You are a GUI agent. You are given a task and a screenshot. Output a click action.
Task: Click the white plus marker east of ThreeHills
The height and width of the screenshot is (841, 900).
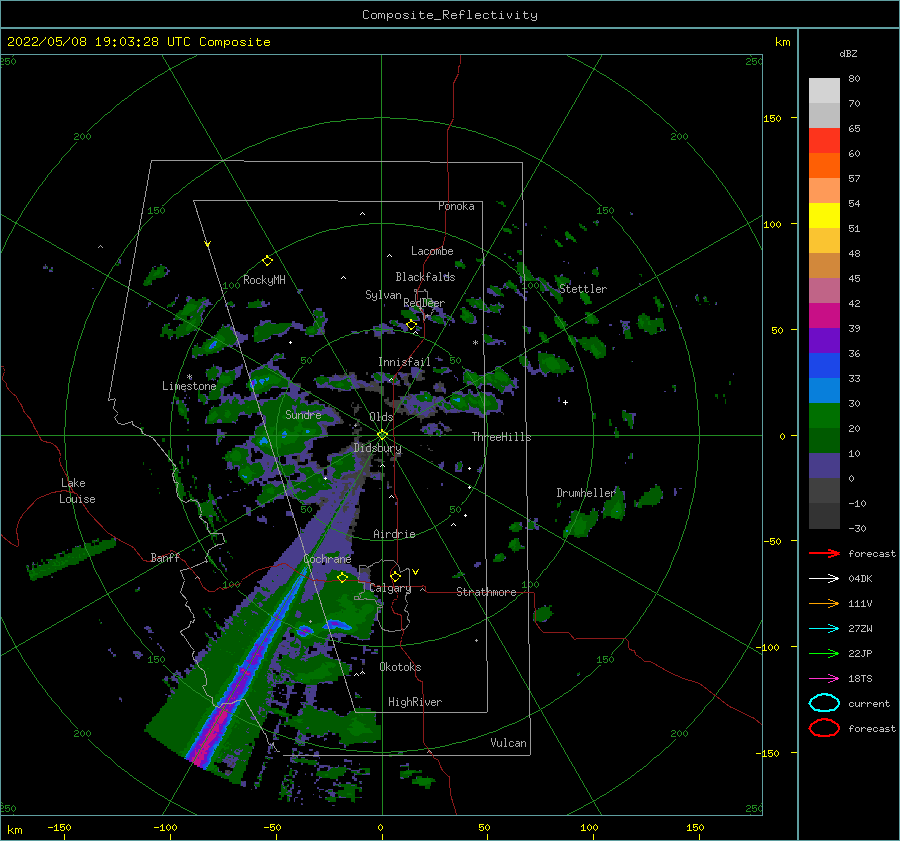coord(565,402)
